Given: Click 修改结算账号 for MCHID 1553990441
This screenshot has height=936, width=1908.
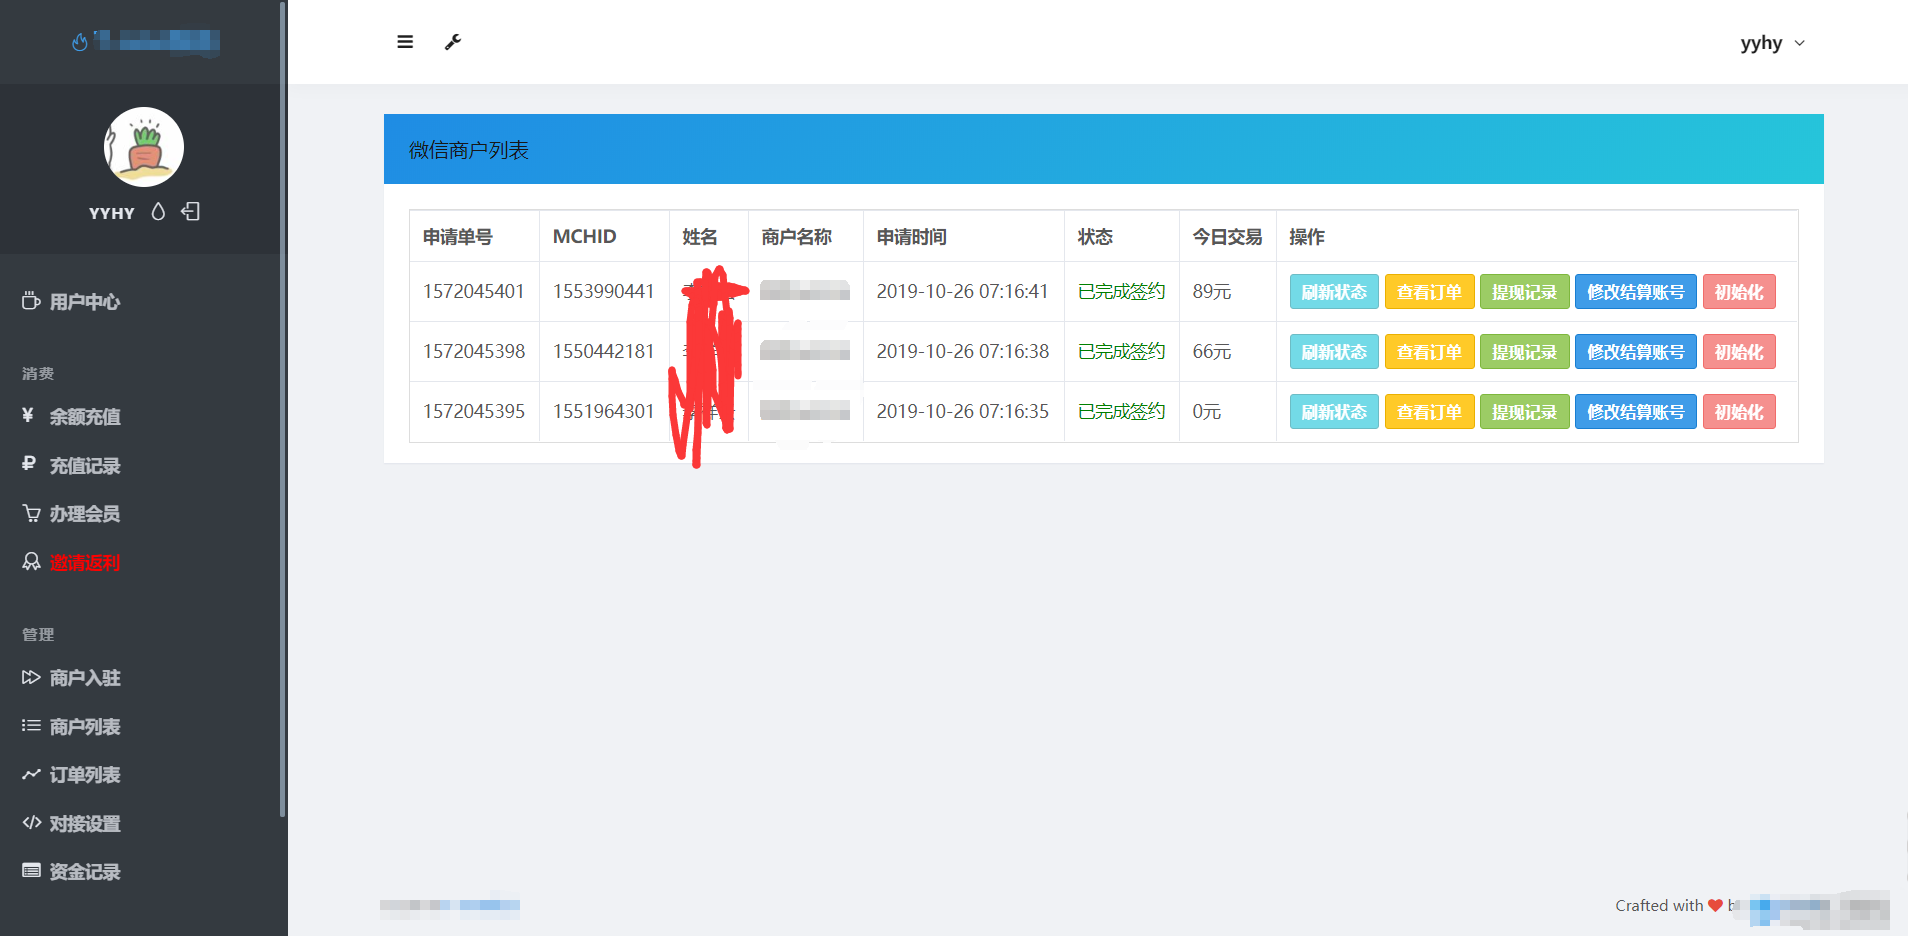Looking at the screenshot, I should coord(1635,292).
